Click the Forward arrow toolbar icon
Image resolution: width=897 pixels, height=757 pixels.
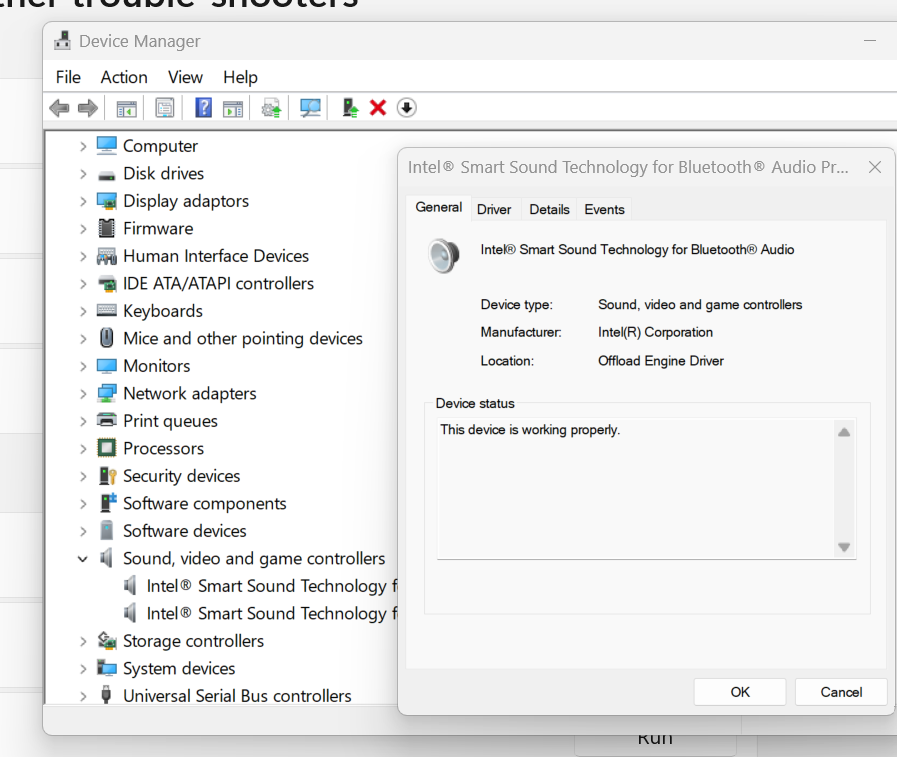point(88,108)
